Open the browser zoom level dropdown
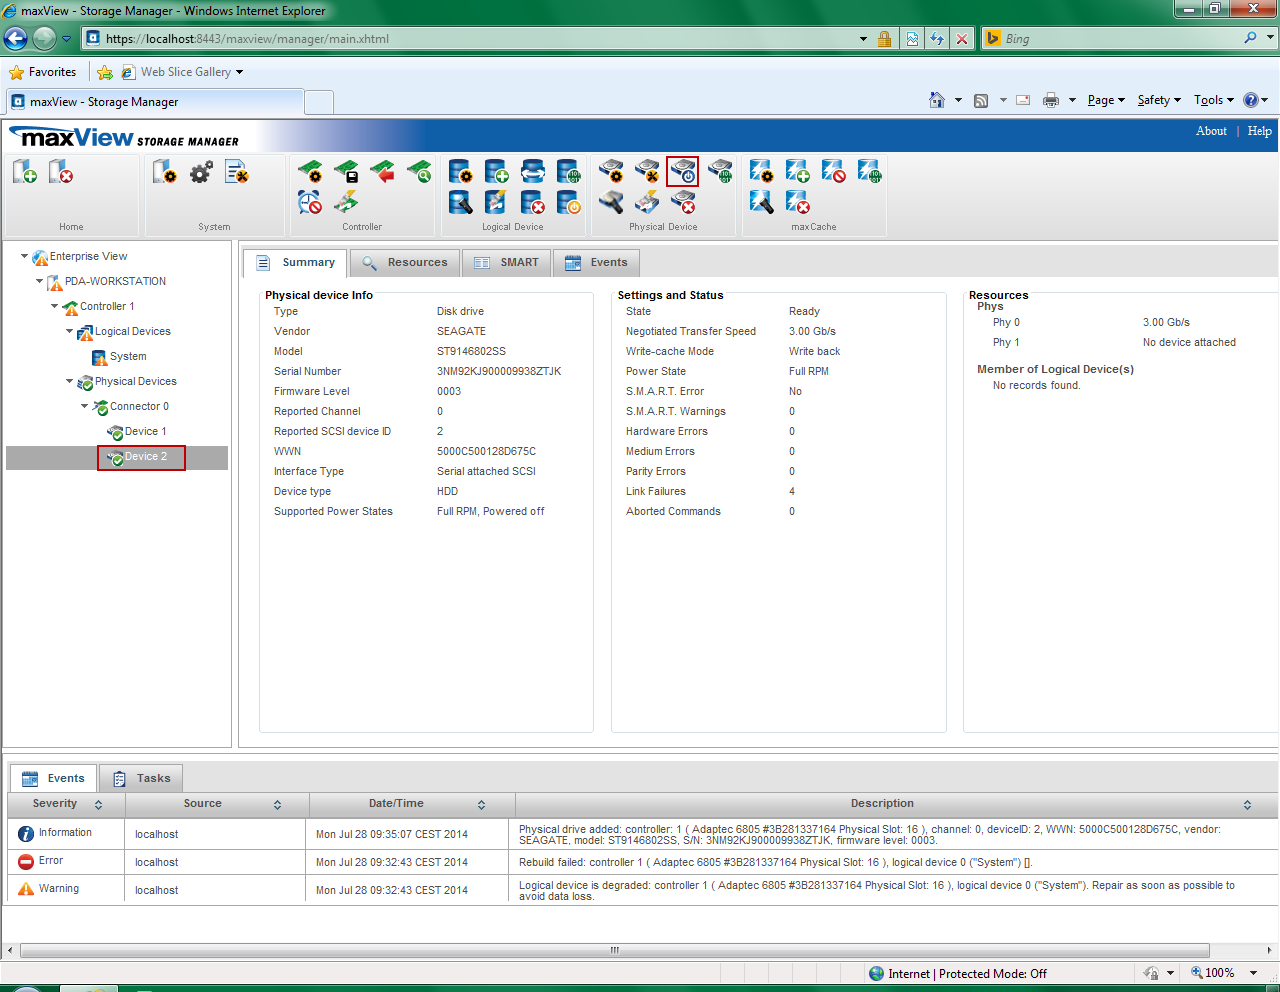 click(1254, 973)
